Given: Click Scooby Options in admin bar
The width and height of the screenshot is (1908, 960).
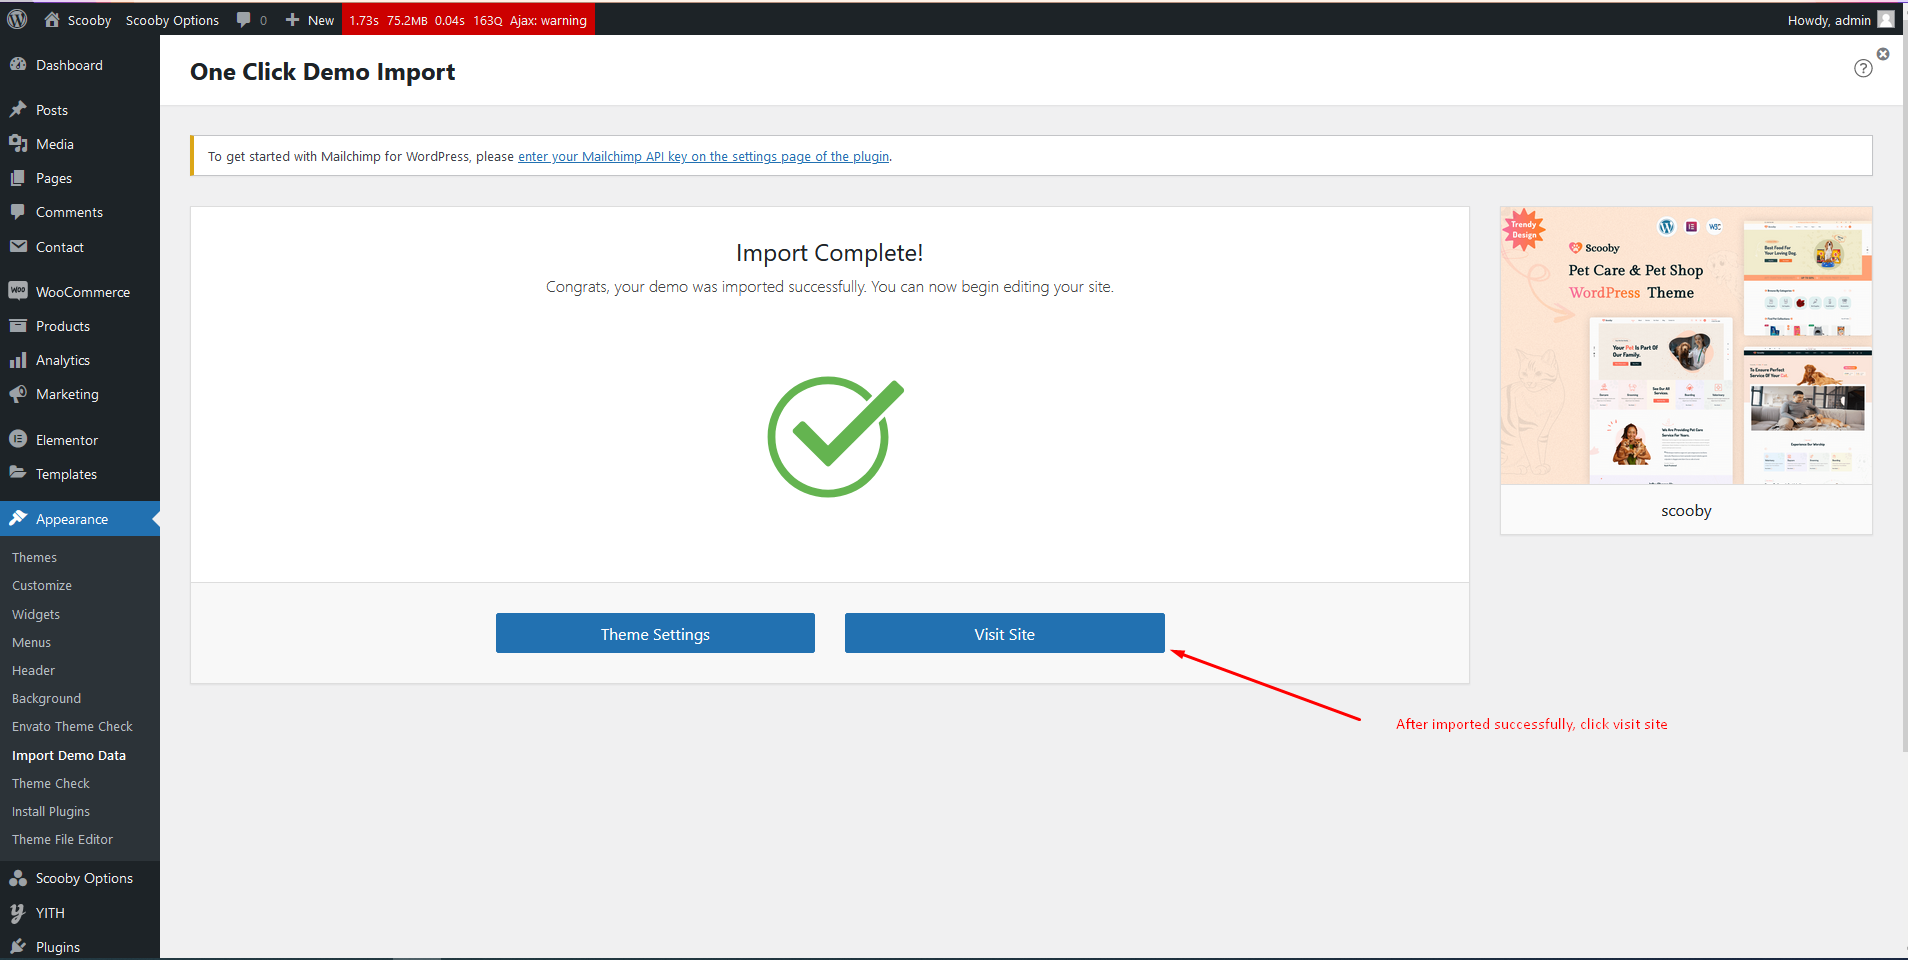Looking at the screenshot, I should pyautogui.click(x=172, y=20).
